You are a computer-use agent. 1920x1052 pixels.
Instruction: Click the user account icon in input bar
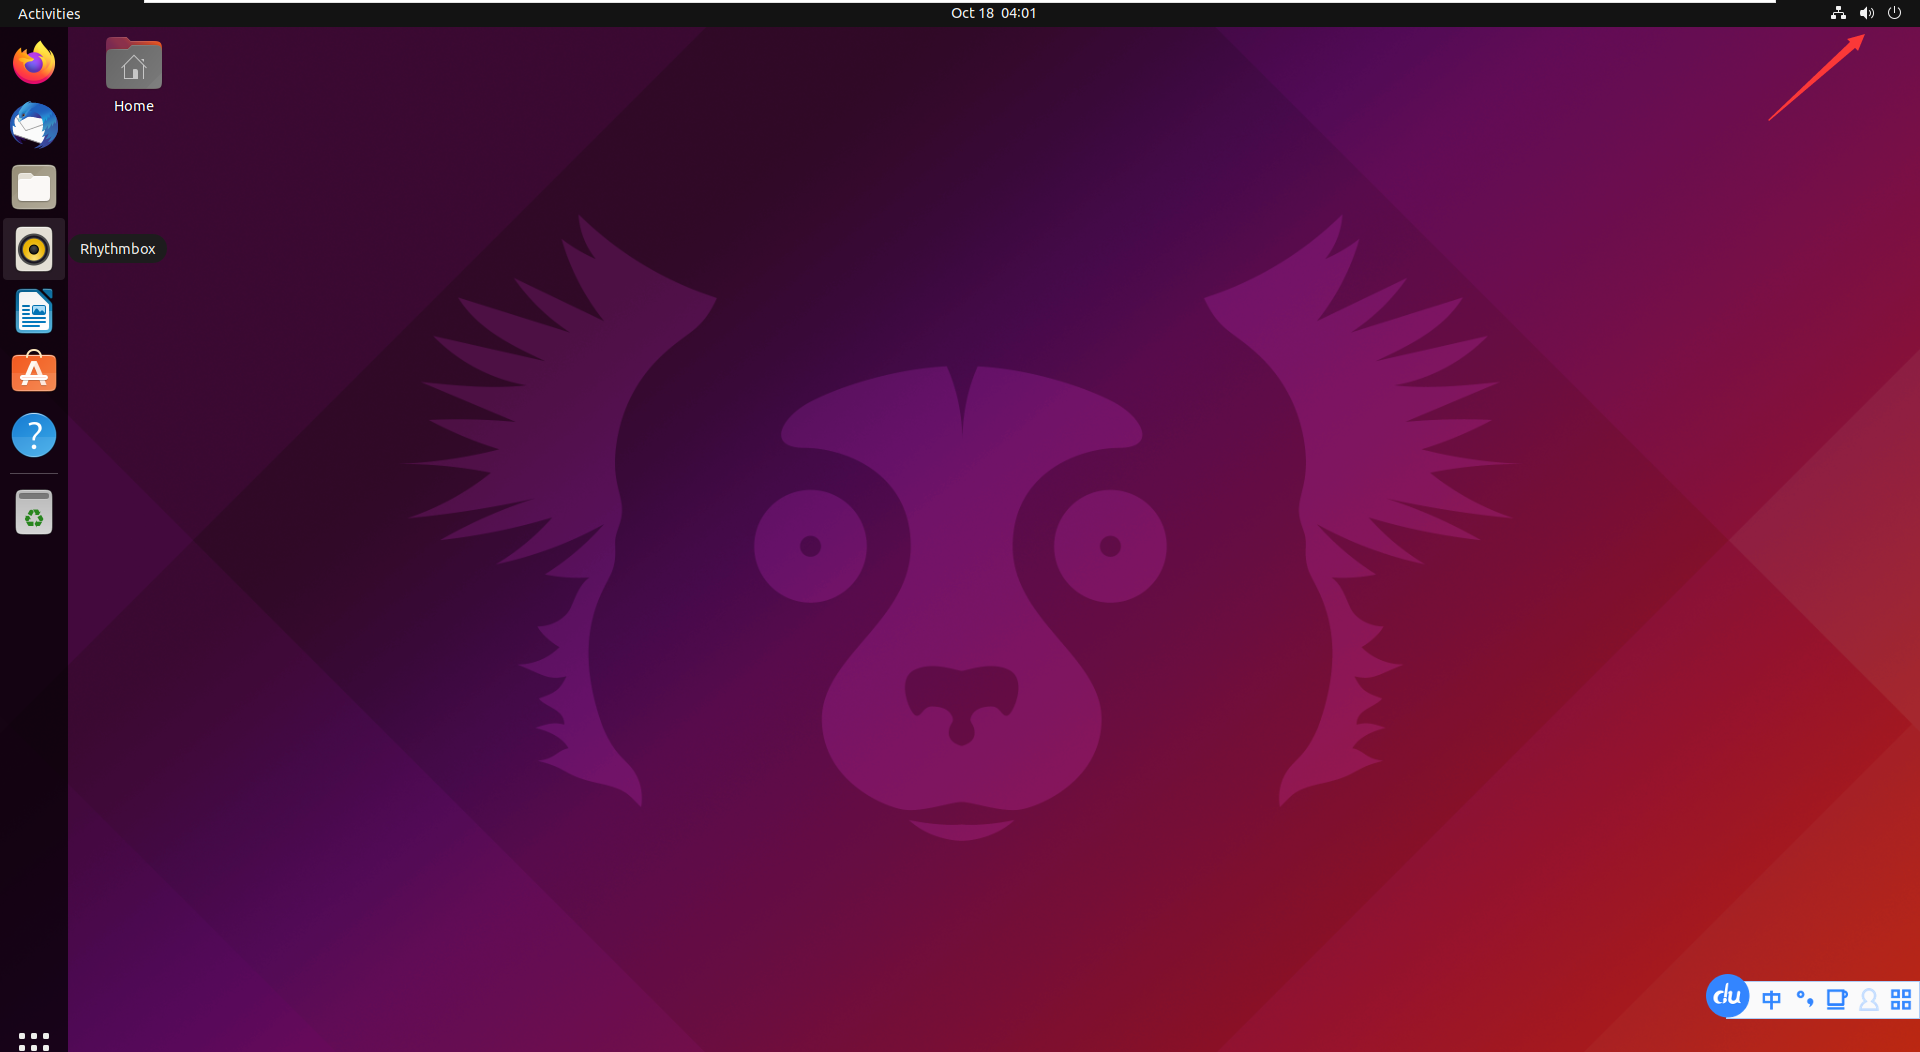1868,1000
